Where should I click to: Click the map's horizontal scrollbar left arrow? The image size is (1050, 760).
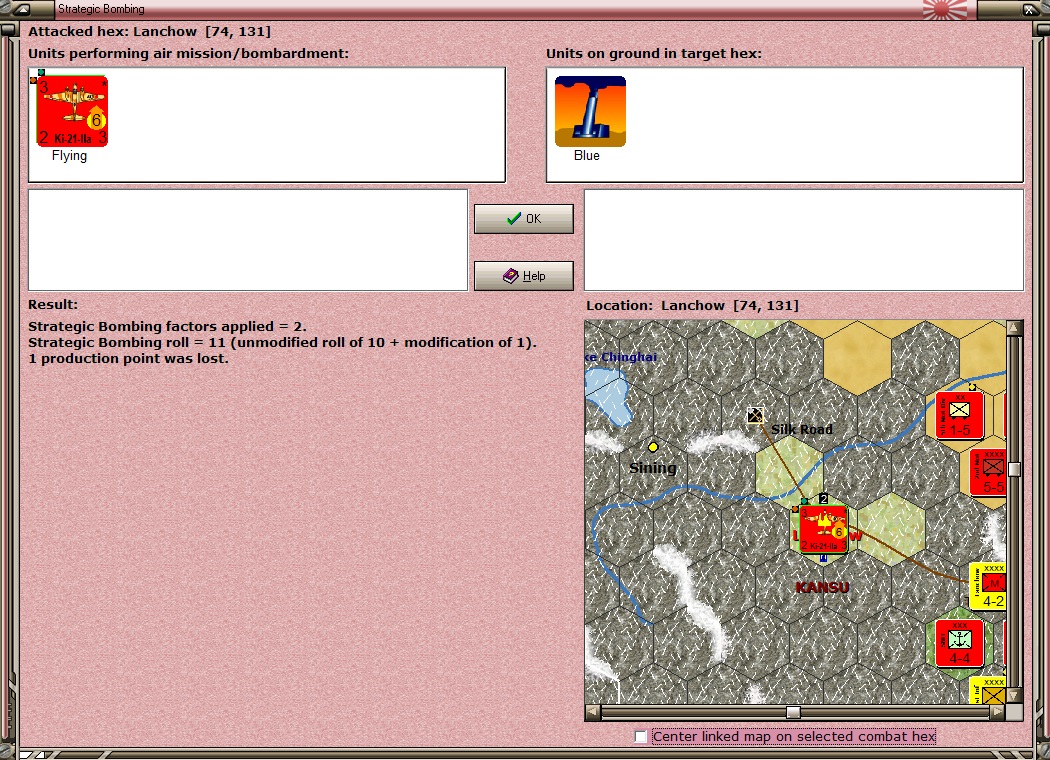pyautogui.click(x=593, y=712)
